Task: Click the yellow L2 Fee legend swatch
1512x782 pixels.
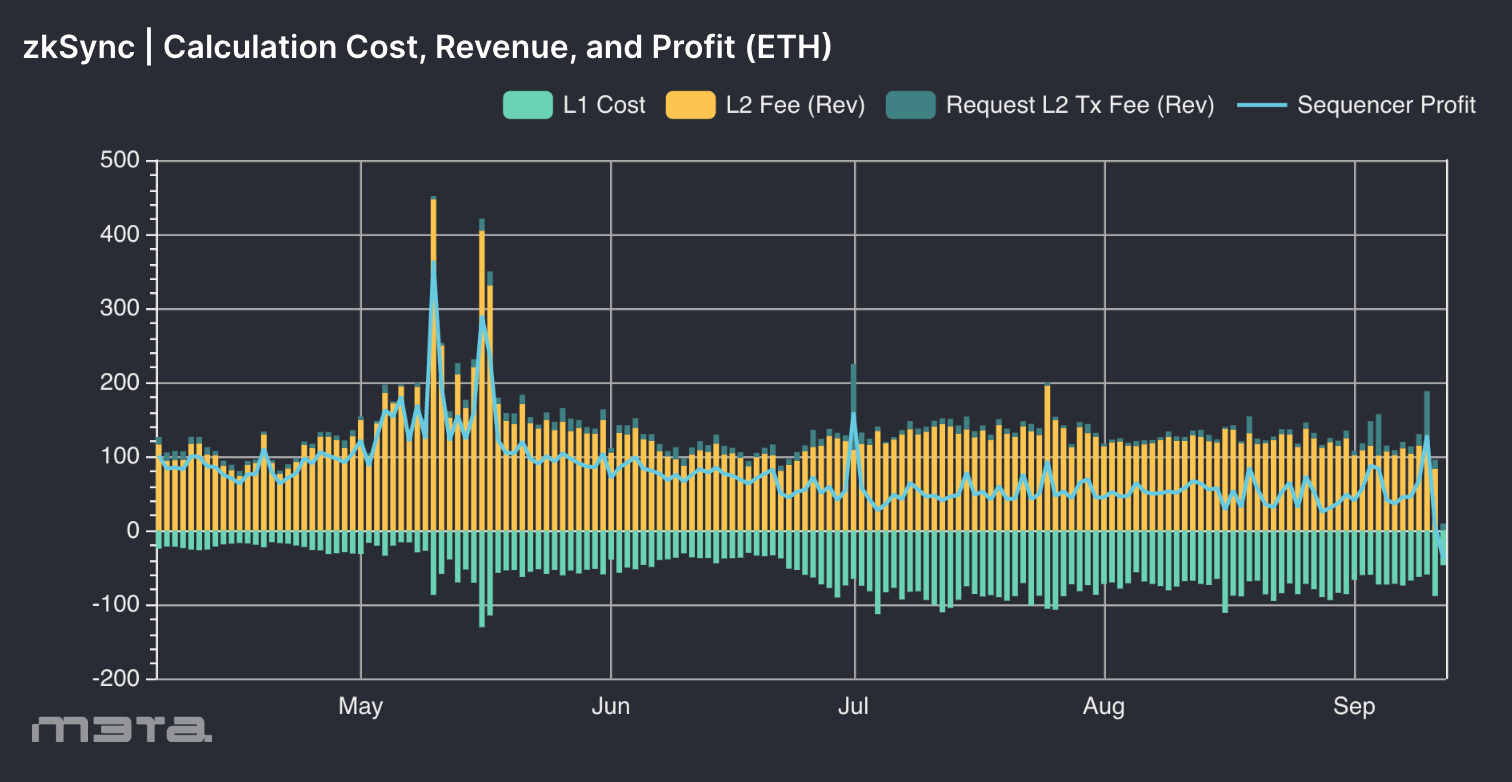Action: 690,105
